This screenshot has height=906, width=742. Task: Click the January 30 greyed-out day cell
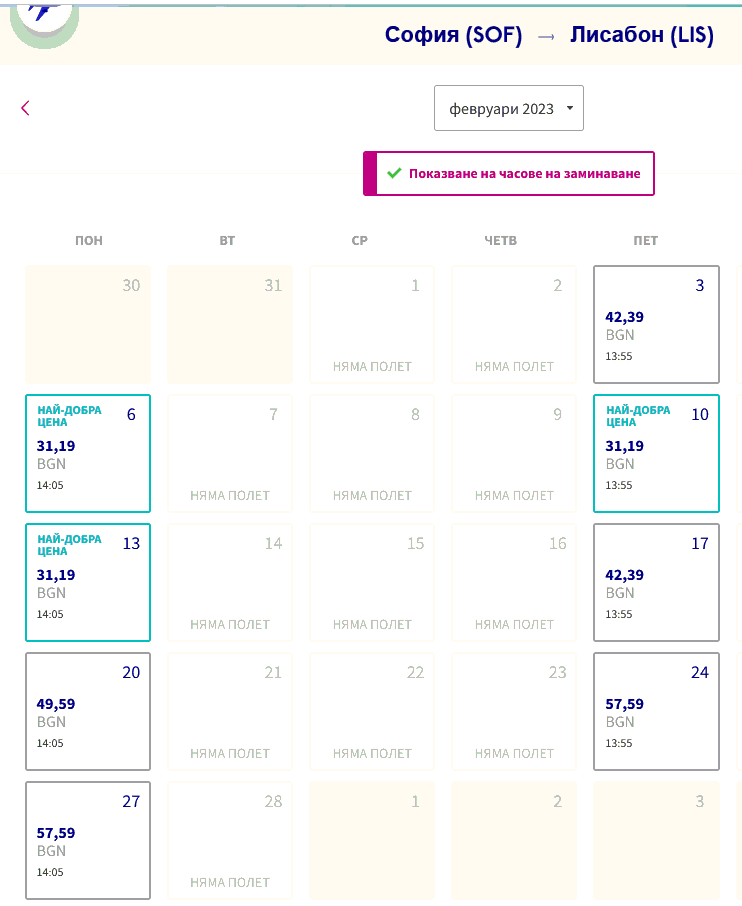pyautogui.click(x=88, y=324)
